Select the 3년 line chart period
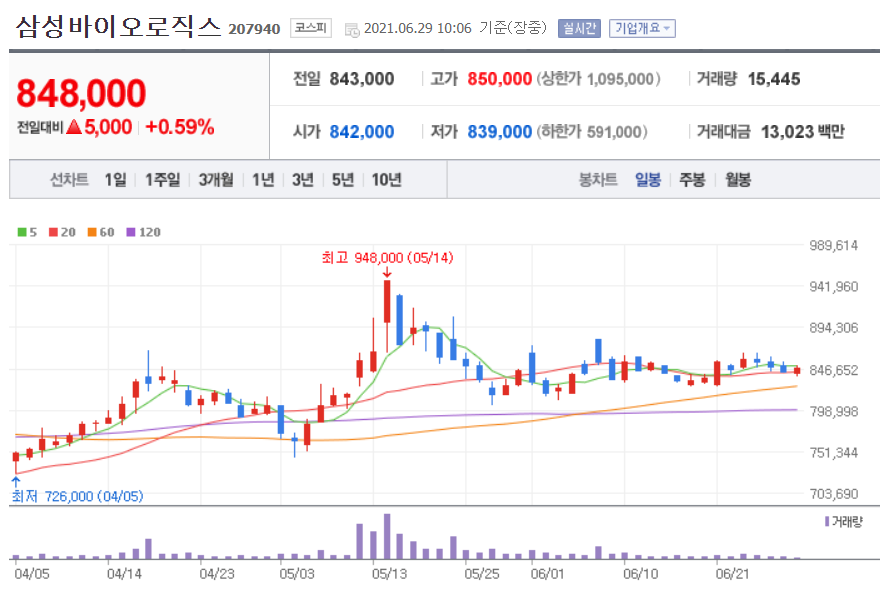This screenshot has width=880, height=600. 302,180
